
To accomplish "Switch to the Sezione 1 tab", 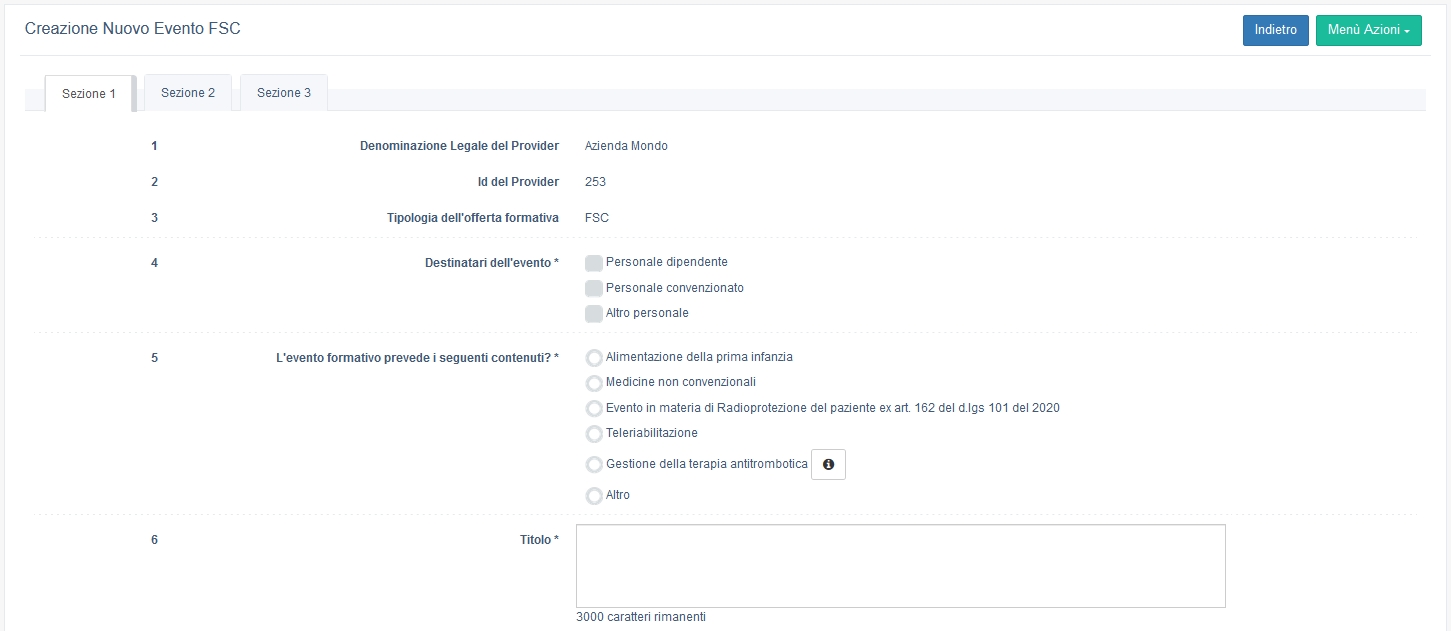I will 89,94.
